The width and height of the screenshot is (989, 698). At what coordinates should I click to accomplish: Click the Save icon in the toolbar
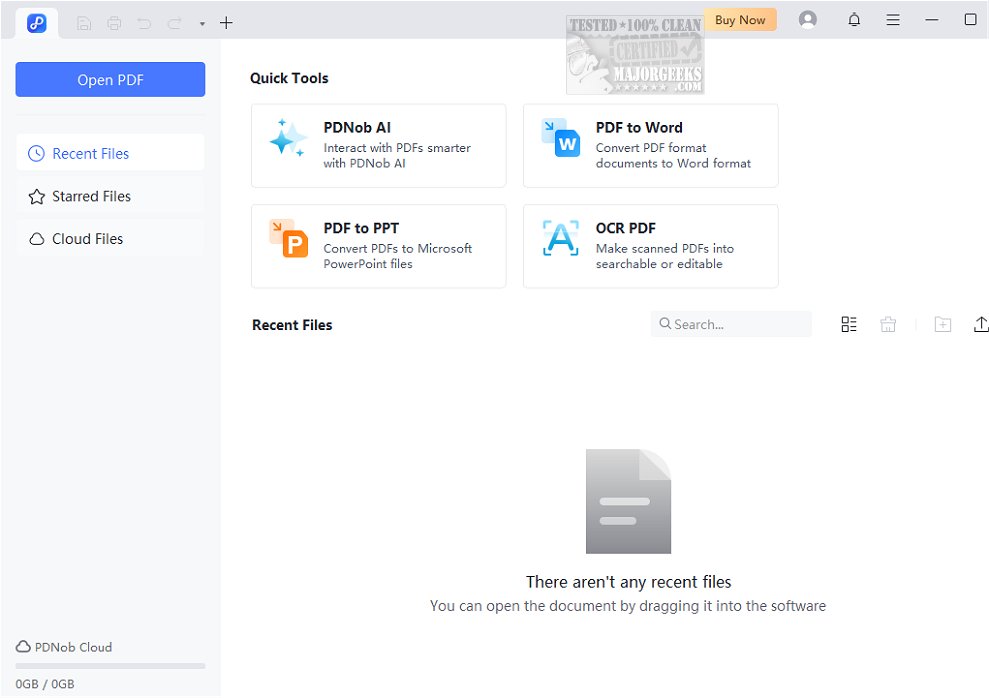point(83,22)
